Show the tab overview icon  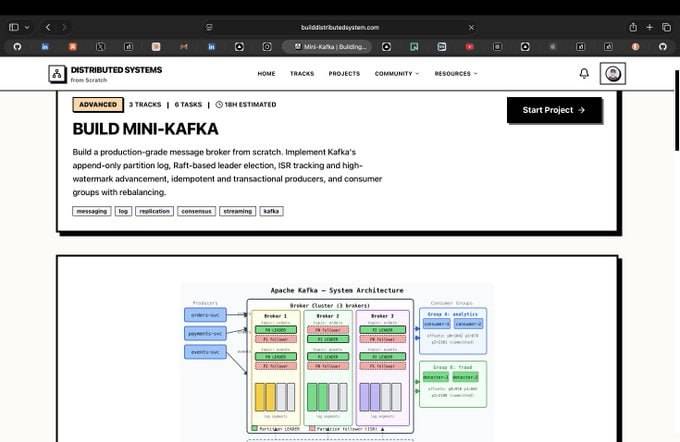[667, 27]
